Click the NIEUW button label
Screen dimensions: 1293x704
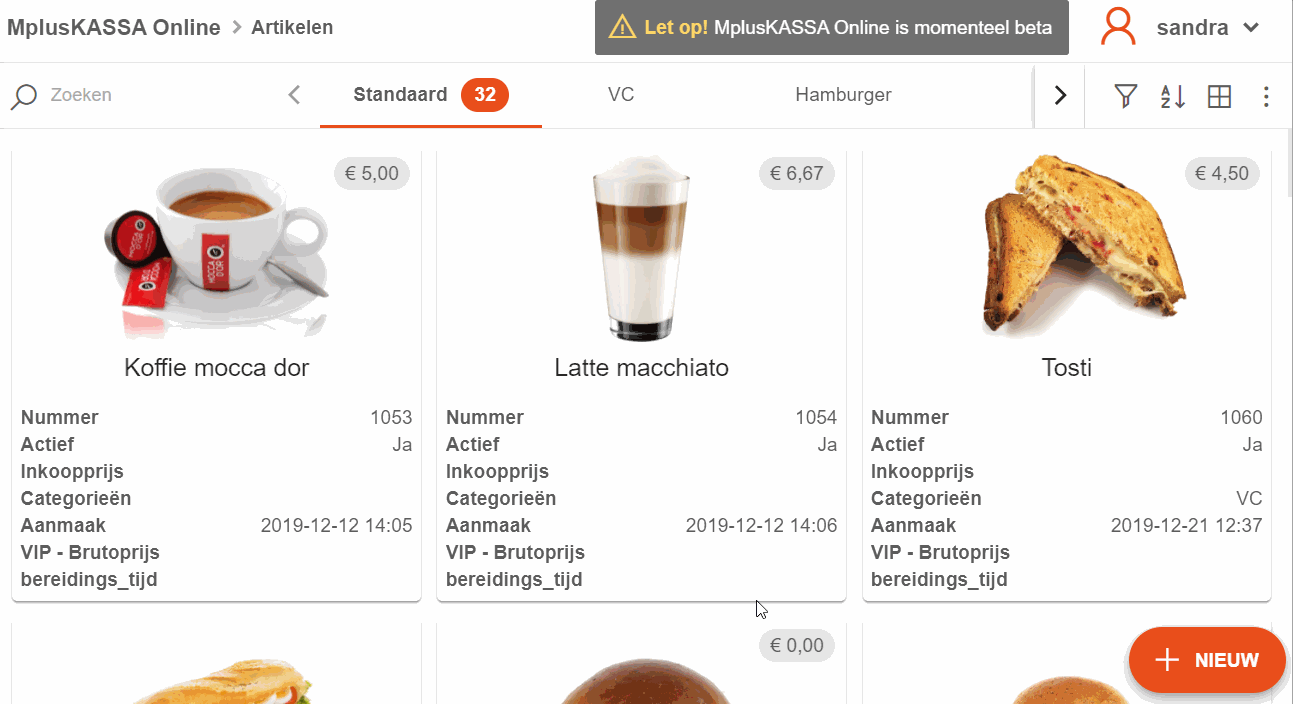[1226, 660]
